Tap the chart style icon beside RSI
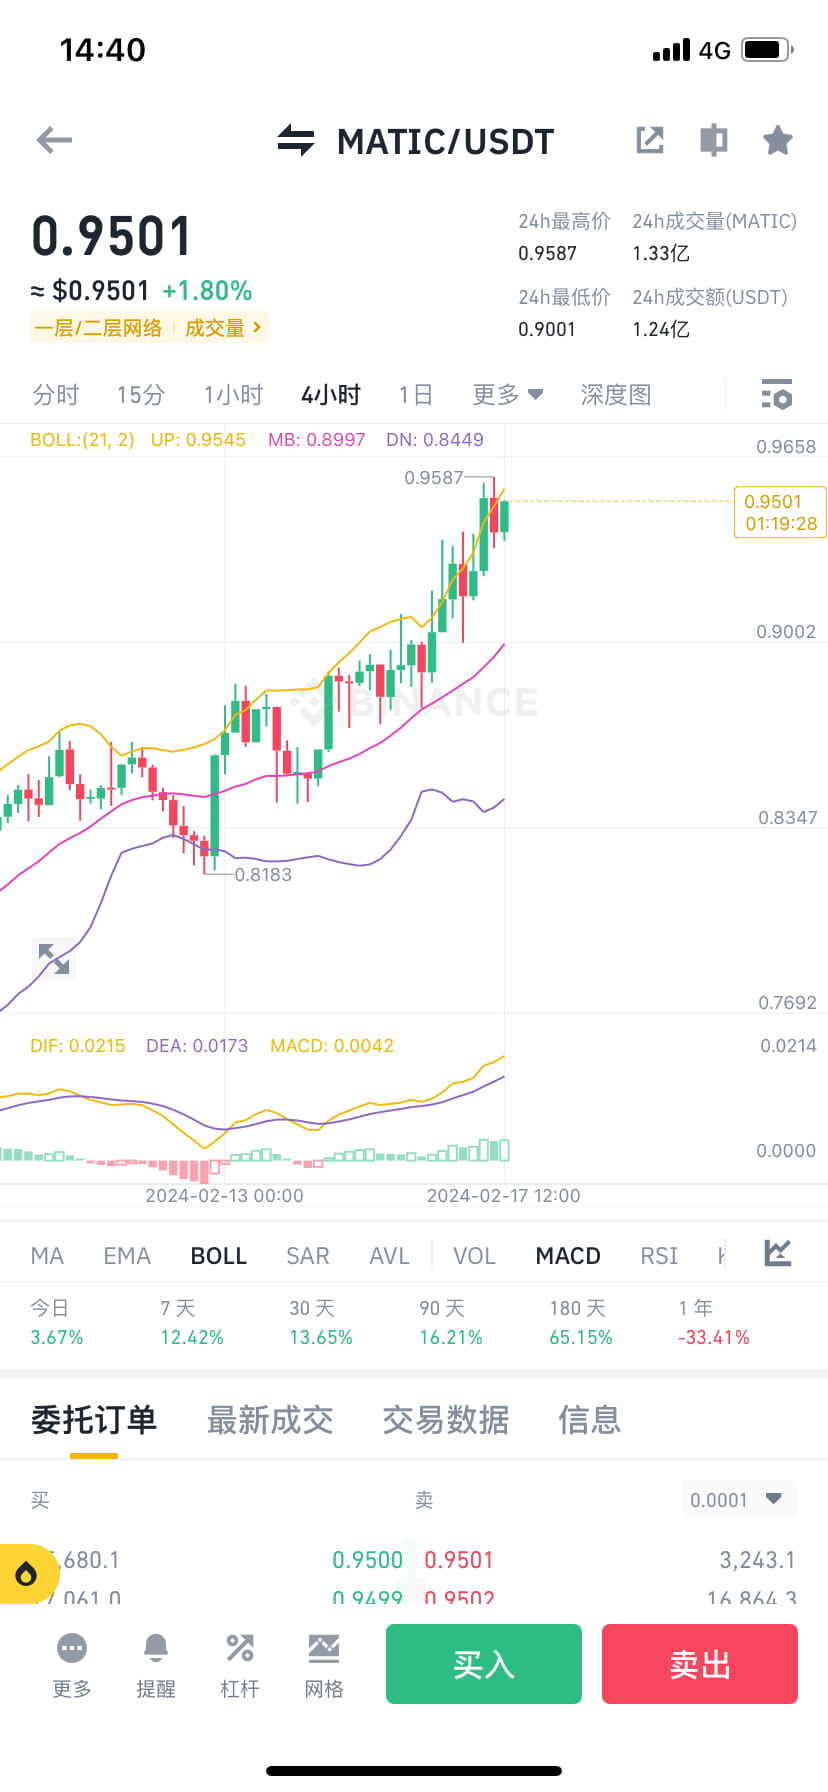The image size is (828, 1792). click(777, 1254)
